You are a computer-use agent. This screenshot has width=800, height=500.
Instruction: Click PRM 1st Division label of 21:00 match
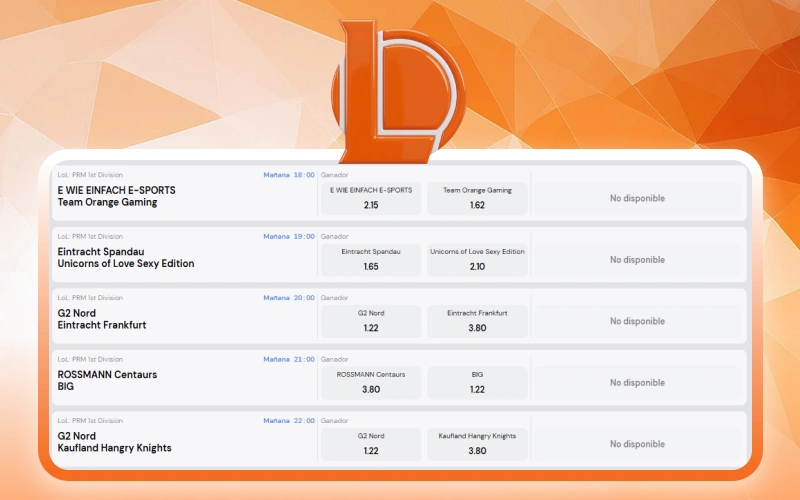point(90,359)
